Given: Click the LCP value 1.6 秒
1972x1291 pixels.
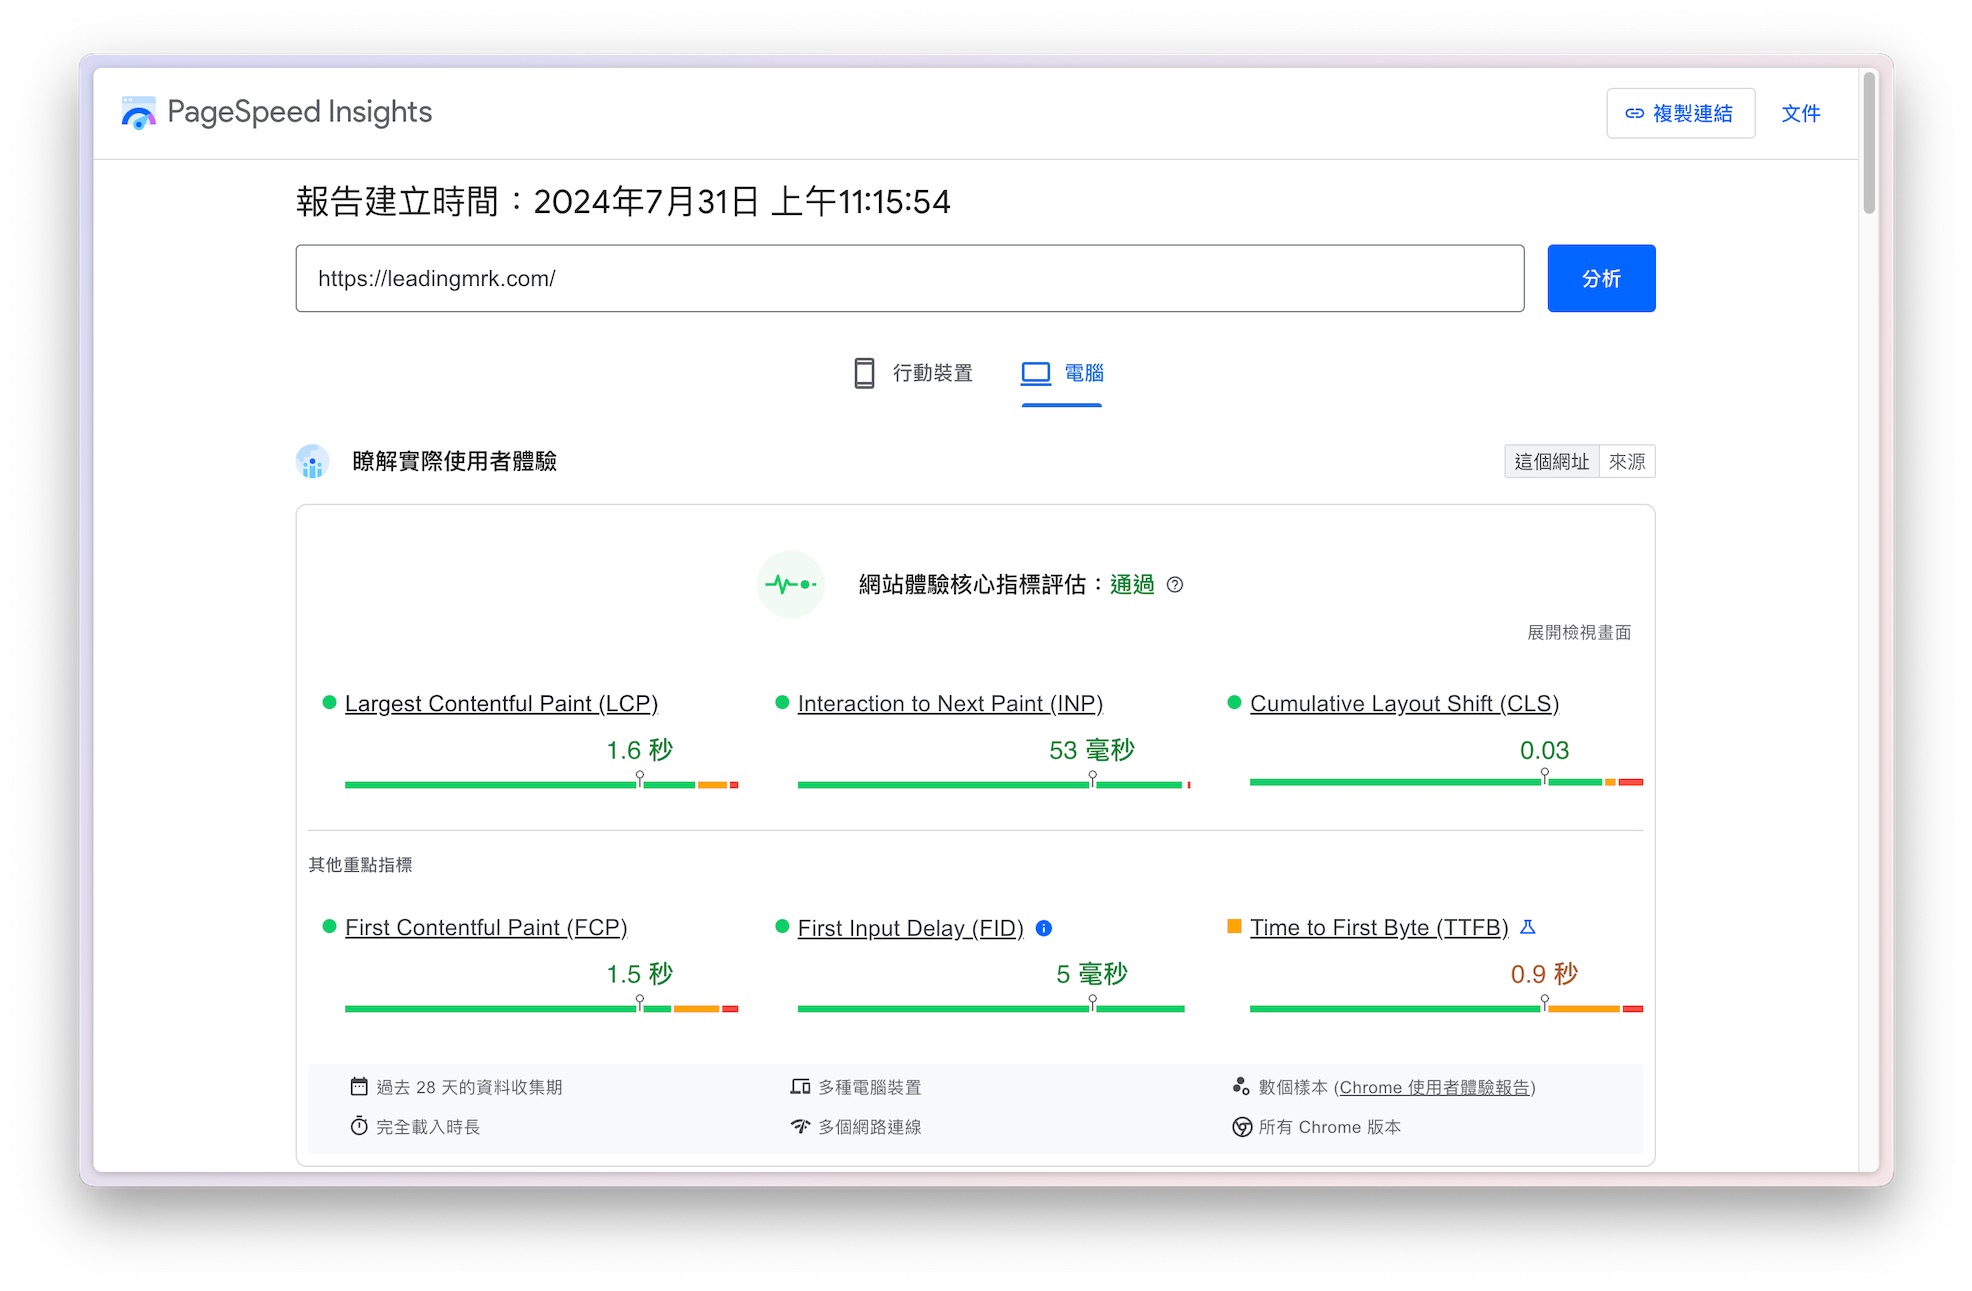Looking at the screenshot, I should point(640,750).
